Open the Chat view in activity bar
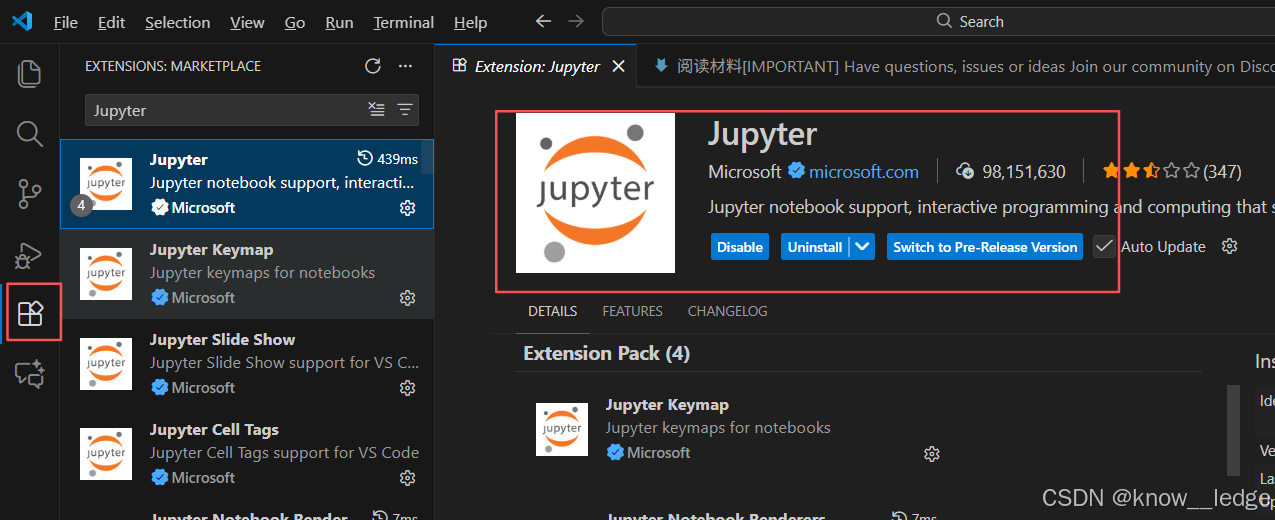 [30, 374]
